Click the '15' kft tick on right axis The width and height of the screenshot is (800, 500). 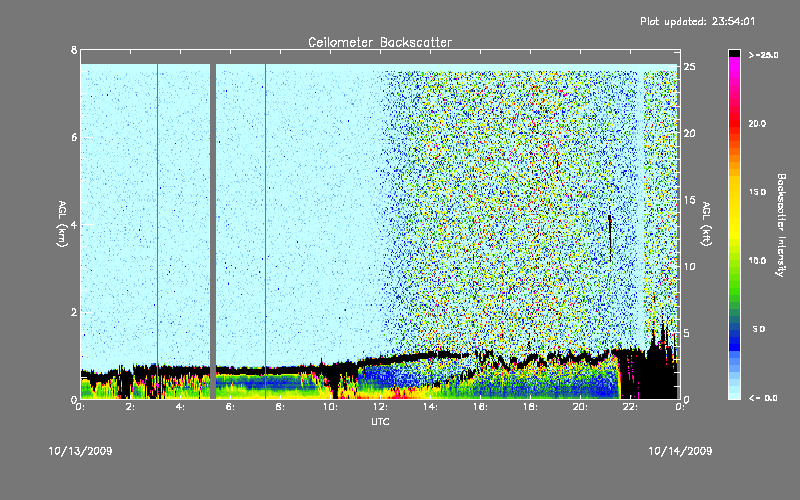pos(690,200)
